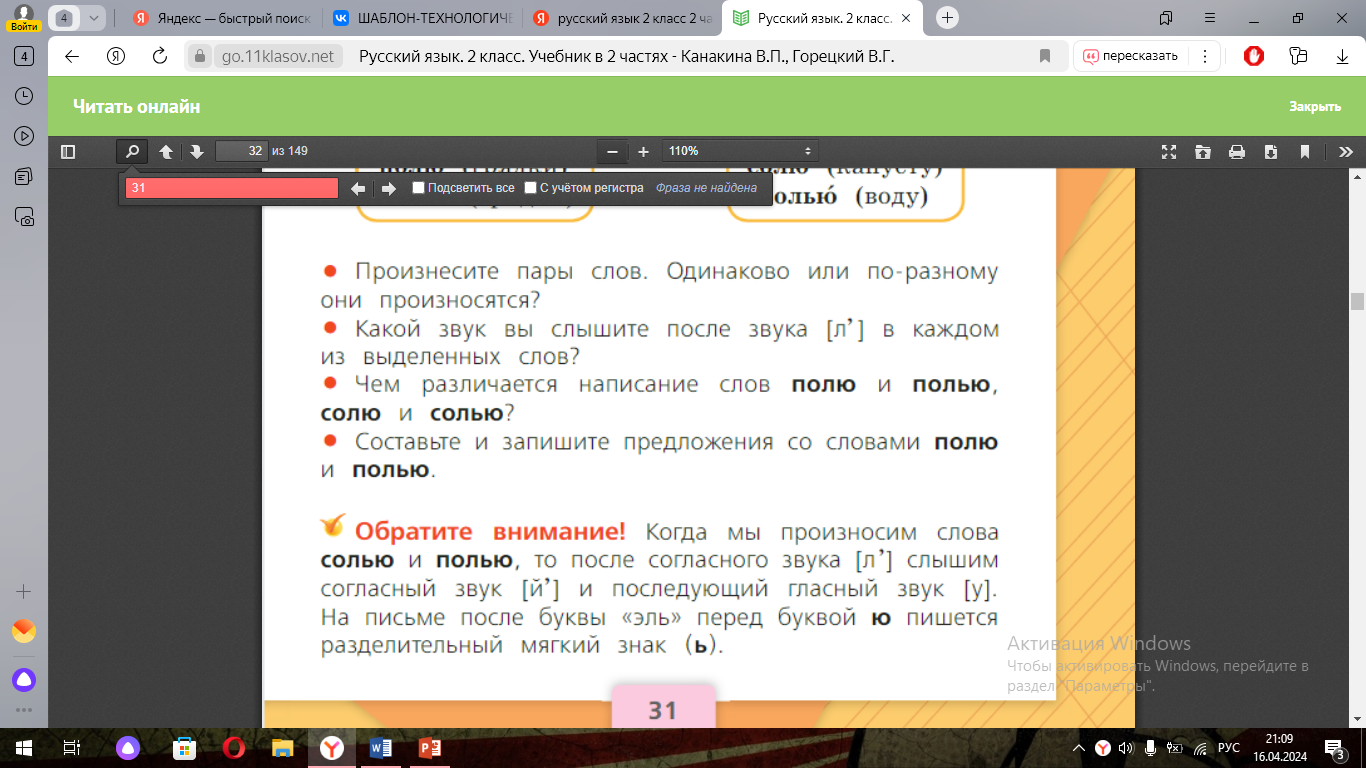The height and width of the screenshot is (768, 1366).
Task: Reload the current page
Action: 159,56
